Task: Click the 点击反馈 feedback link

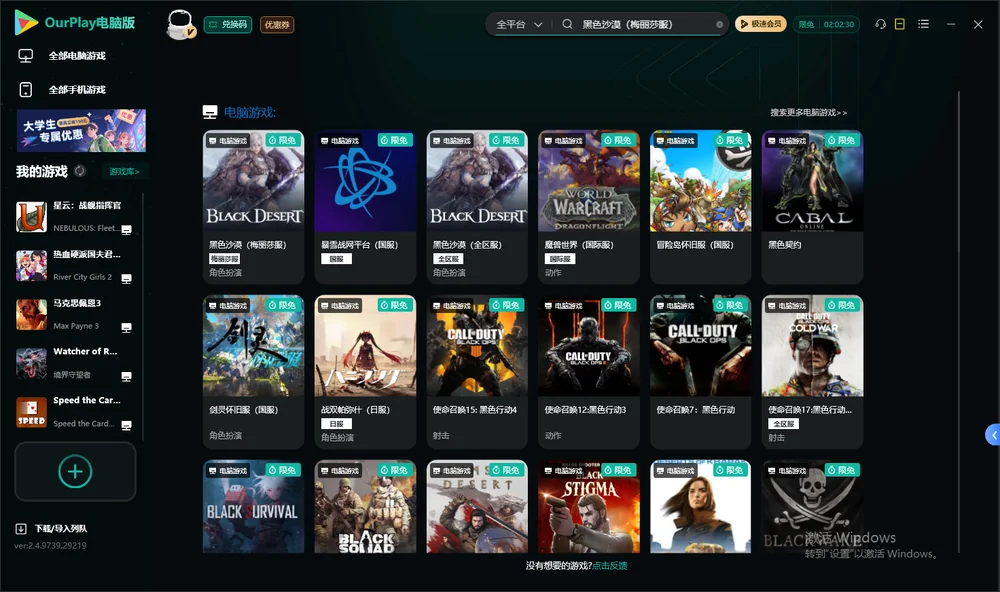Action: (610, 565)
